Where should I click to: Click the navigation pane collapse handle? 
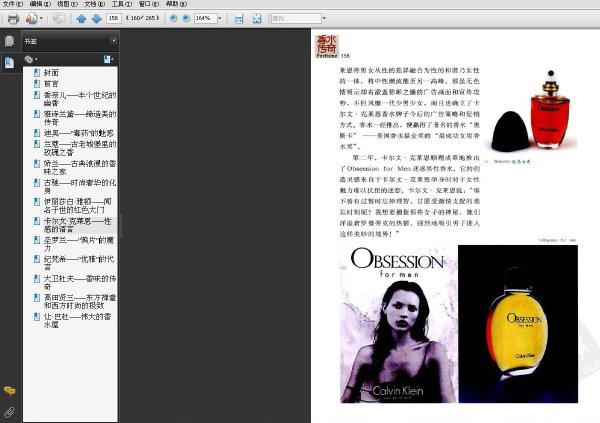click(121, 226)
